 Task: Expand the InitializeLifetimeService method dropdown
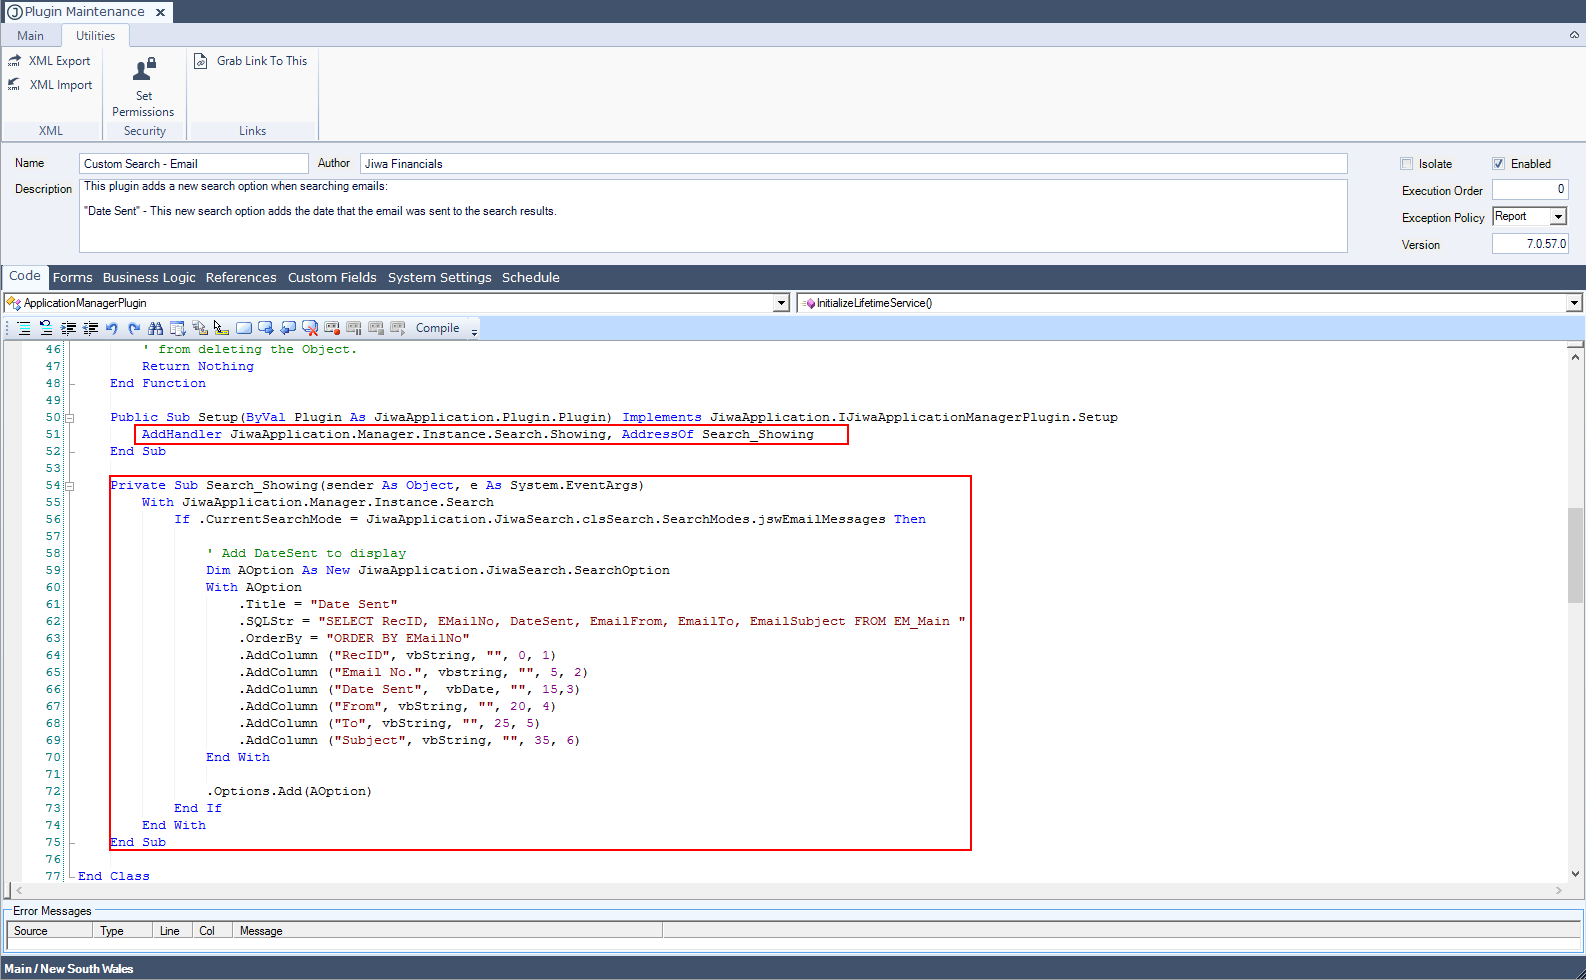[1573, 303]
